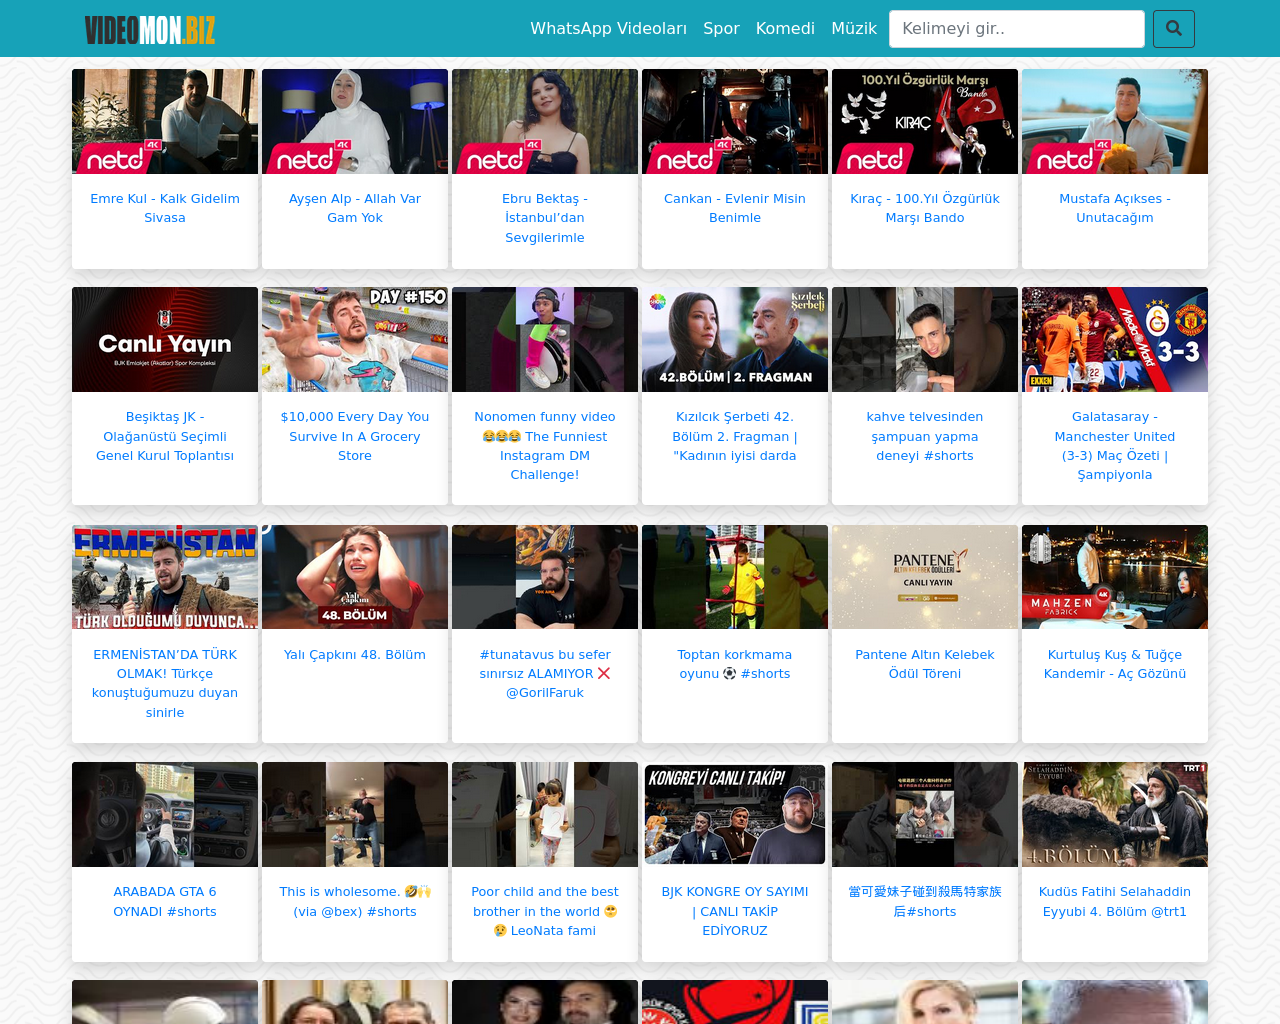1280x1024 pixels.
Task: Open 'Cankan - Evlenir Misin Benimle' link
Action: [x=735, y=208]
